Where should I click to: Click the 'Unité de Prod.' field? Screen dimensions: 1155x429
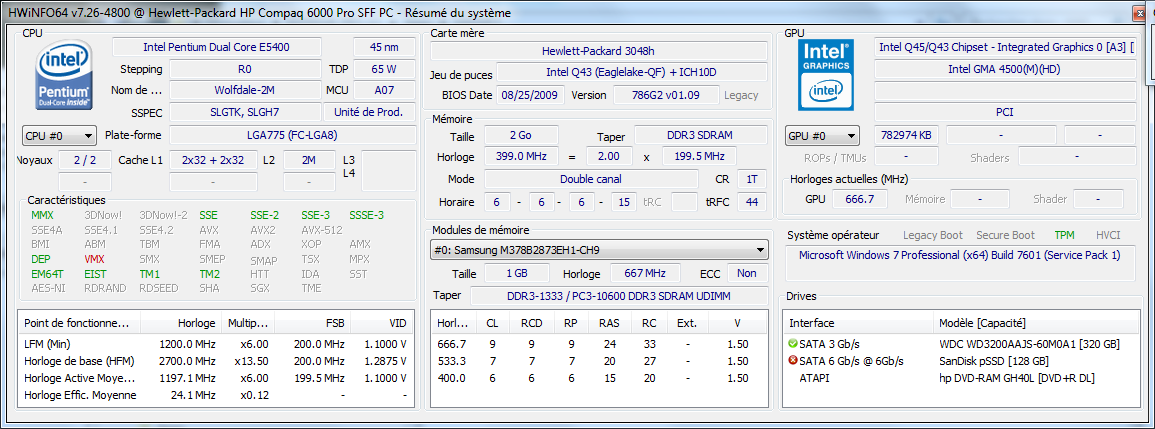(370, 112)
